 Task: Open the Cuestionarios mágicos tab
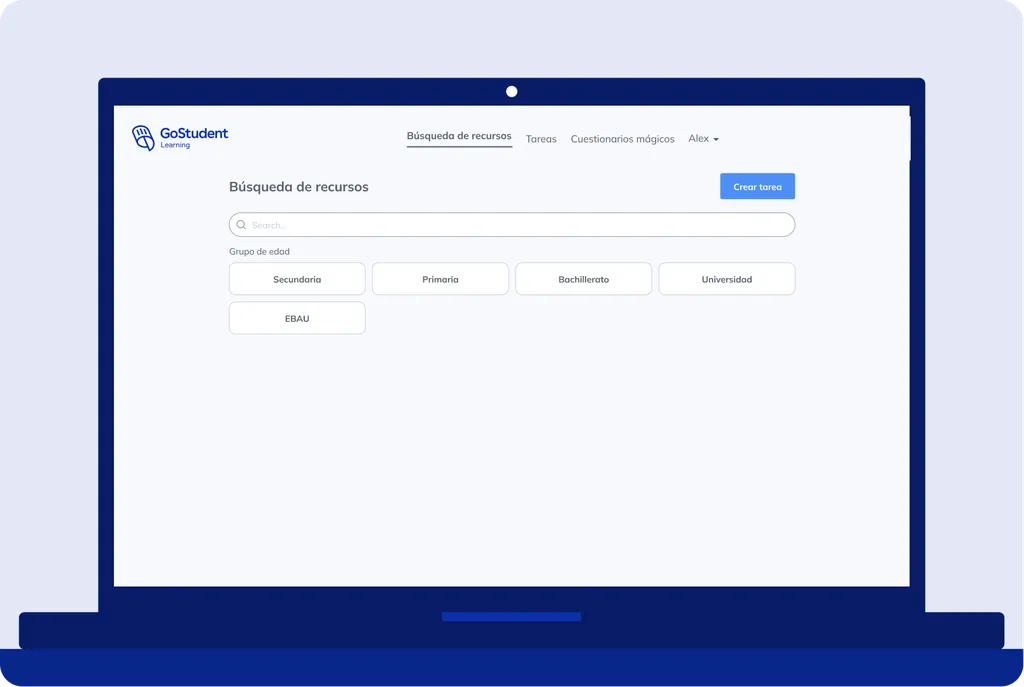[x=622, y=139]
